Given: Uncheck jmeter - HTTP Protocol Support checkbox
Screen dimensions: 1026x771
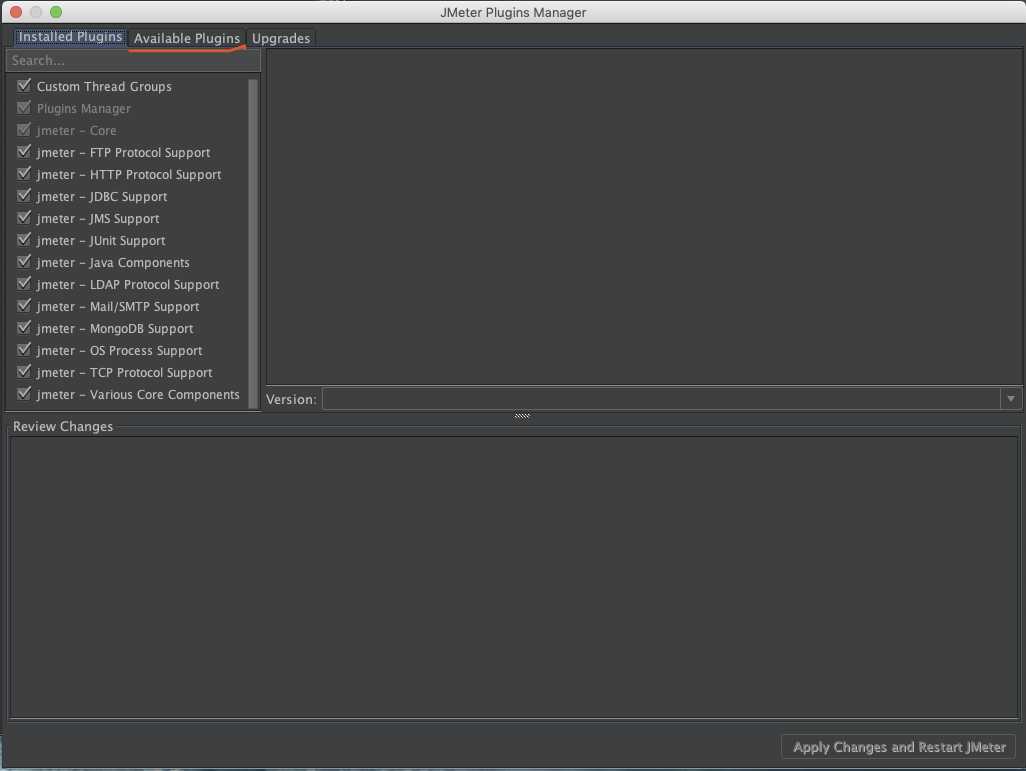Looking at the screenshot, I should [x=24, y=173].
